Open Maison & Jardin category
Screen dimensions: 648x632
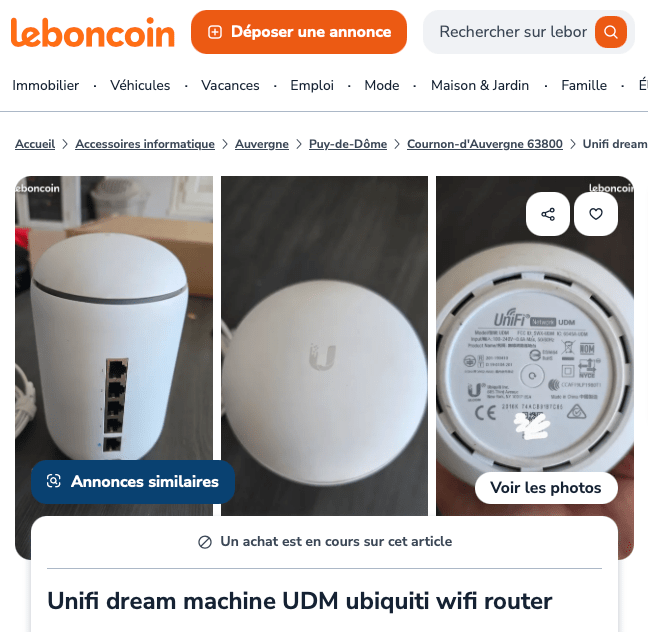pos(480,85)
